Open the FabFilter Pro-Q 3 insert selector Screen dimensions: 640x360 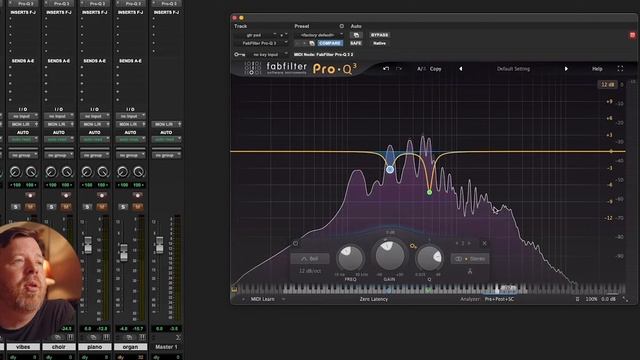point(261,43)
